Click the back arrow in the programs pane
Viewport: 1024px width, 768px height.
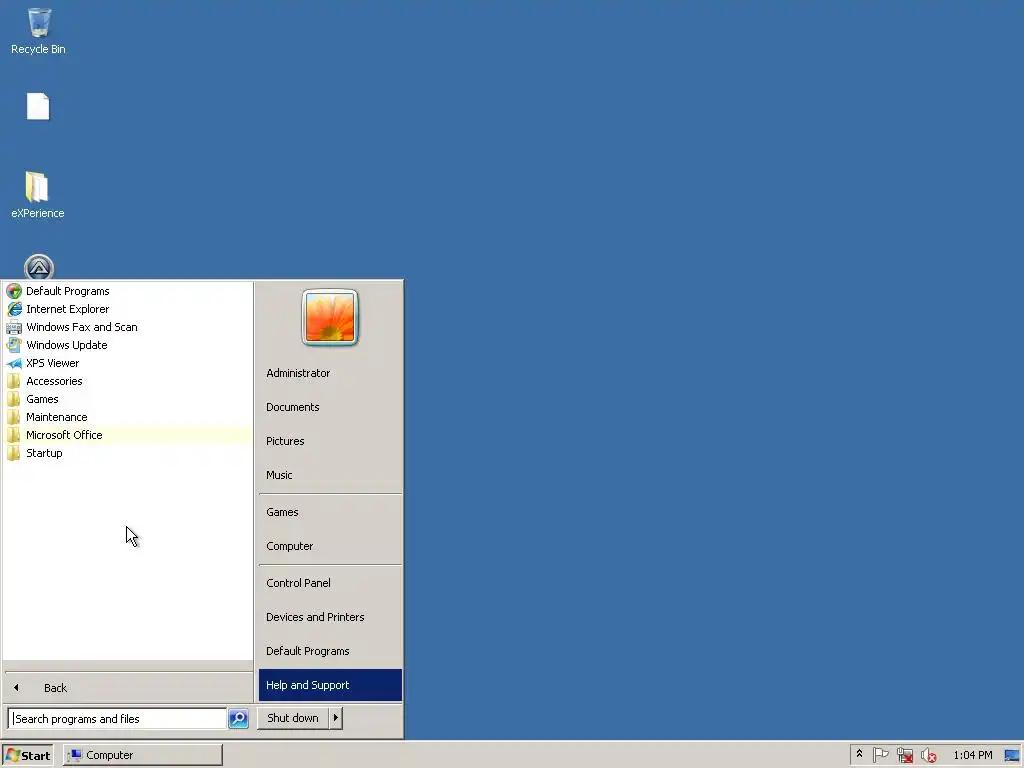coord(16,688)
